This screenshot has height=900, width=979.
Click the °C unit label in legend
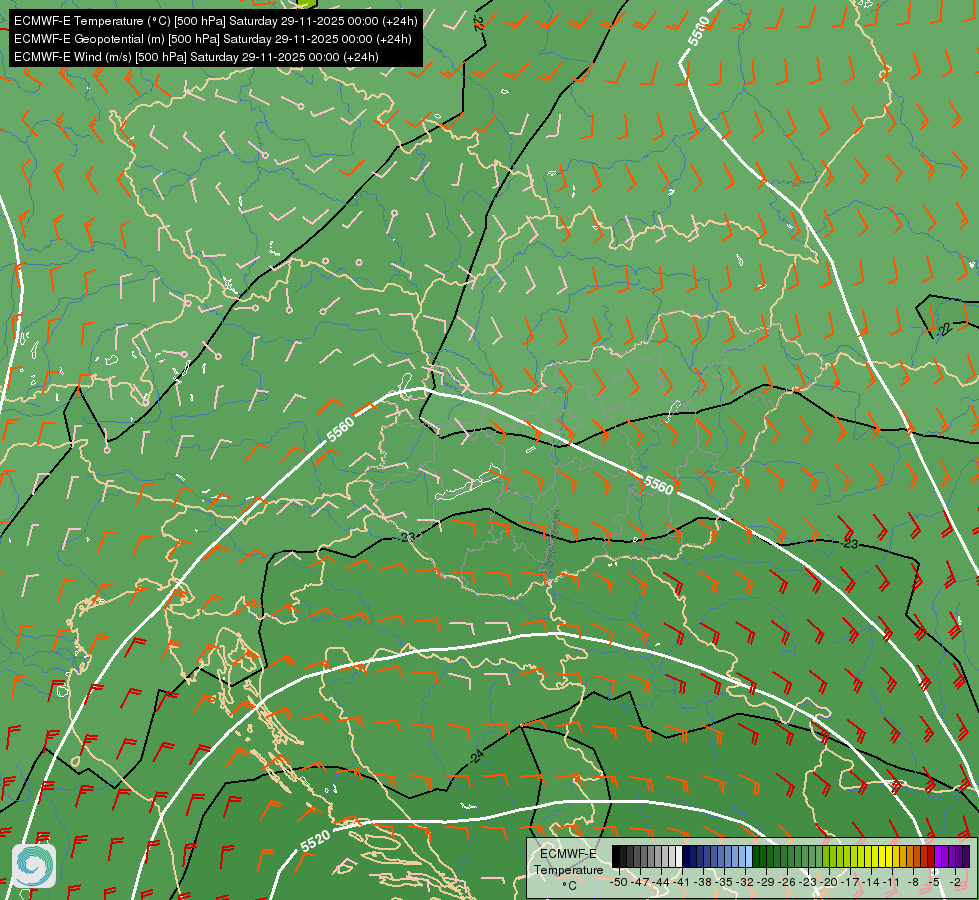pyautogui.click(x=569, y=886)
